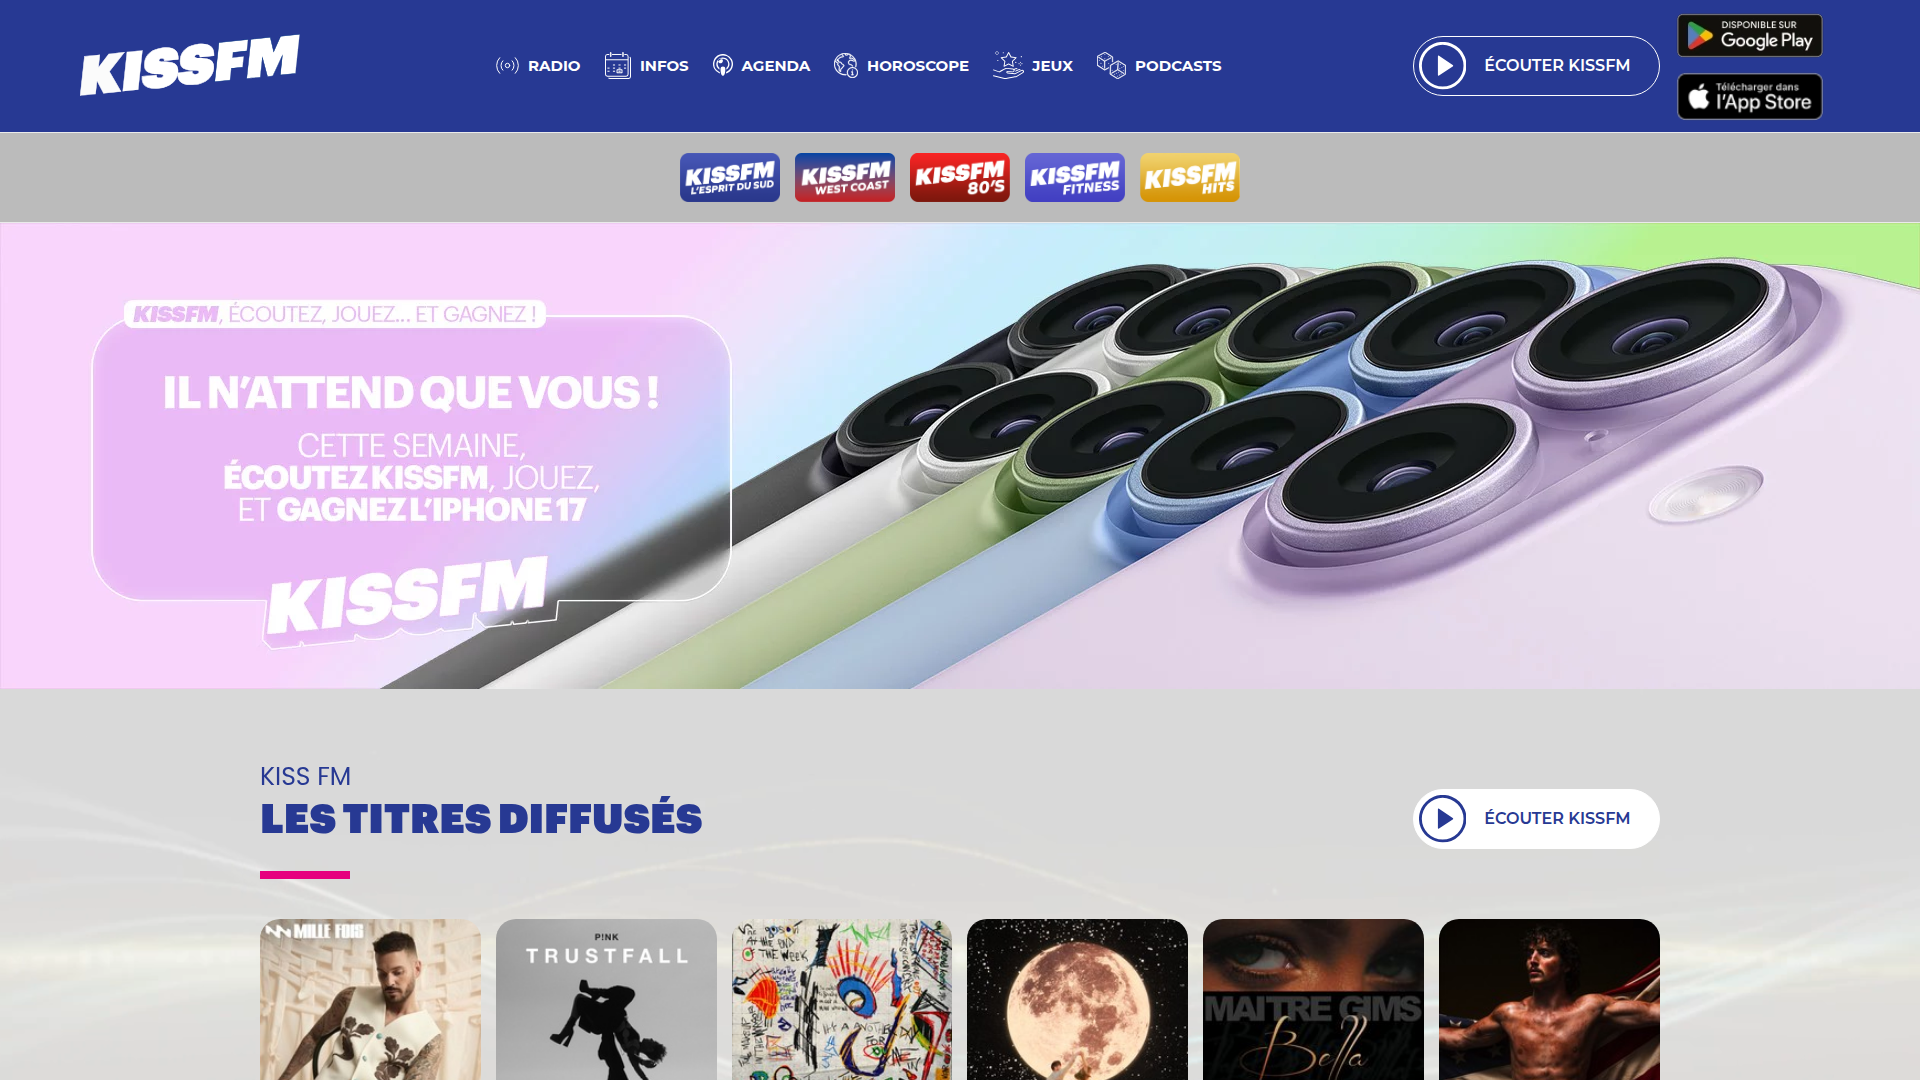
Task: Open the Maitre Gims Bella cover
Action: click(1313, 1000)
